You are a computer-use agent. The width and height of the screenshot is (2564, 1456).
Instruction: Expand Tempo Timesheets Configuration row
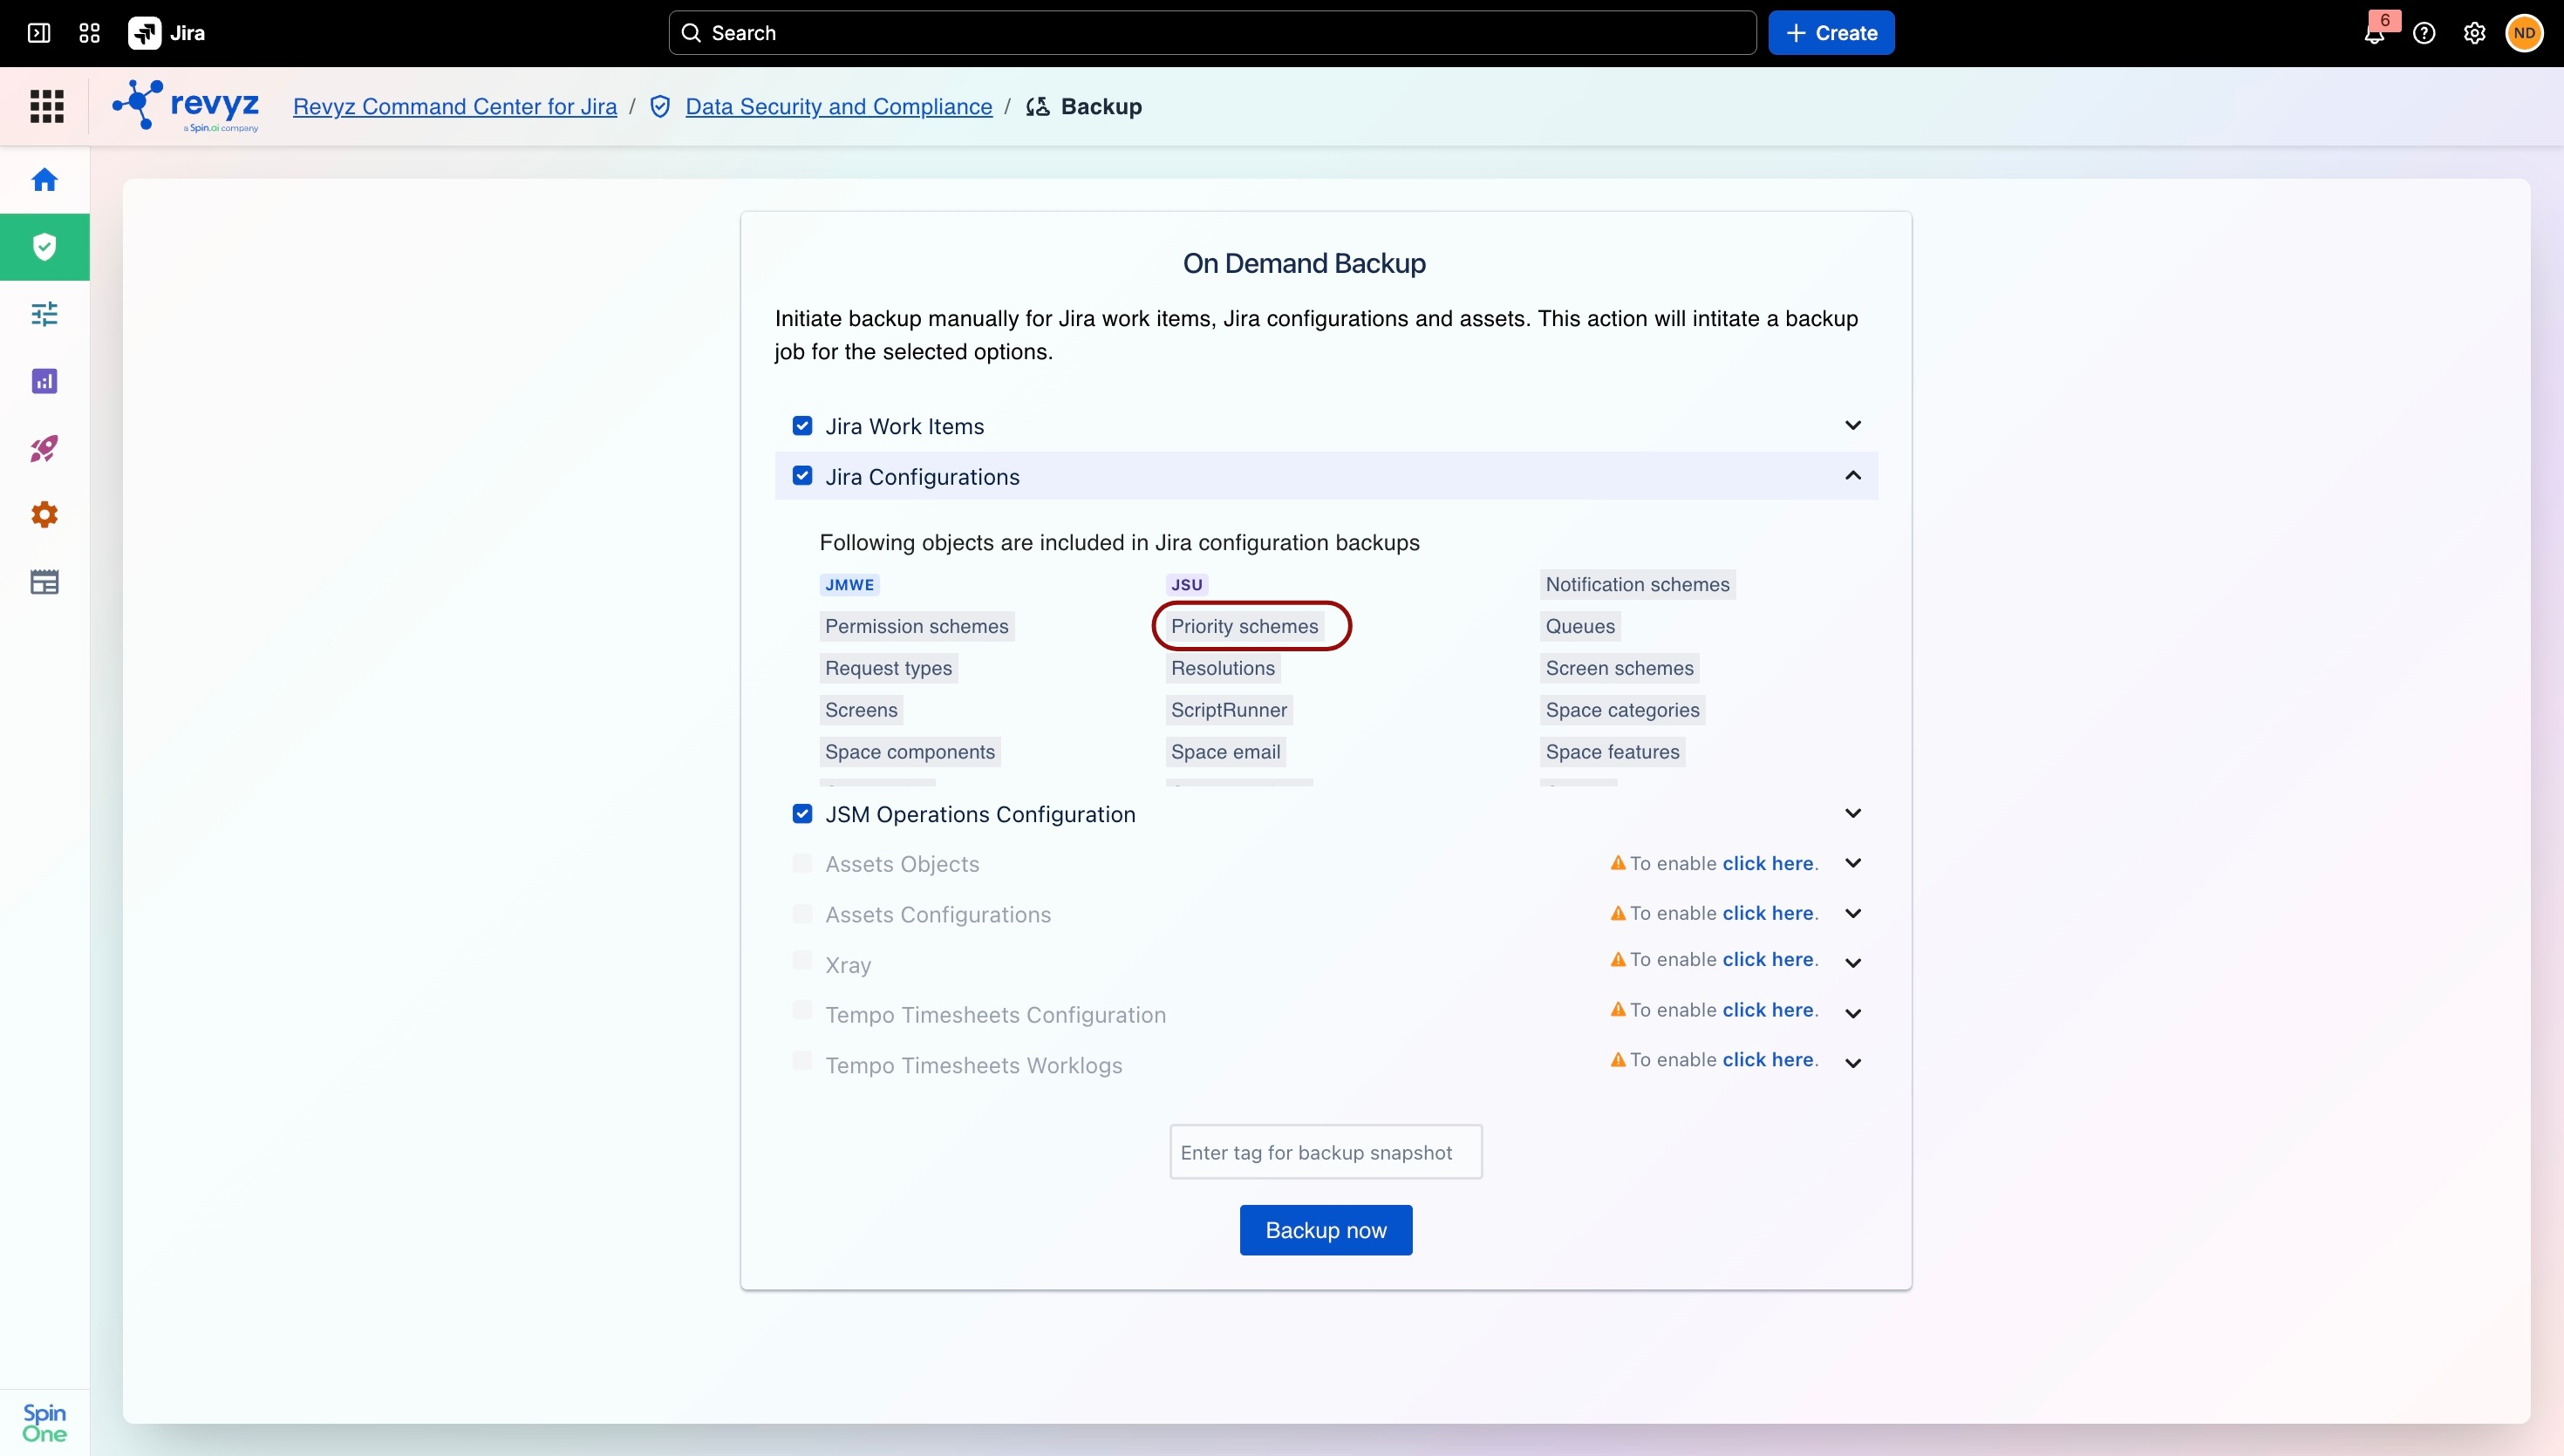point(1853,1013)
